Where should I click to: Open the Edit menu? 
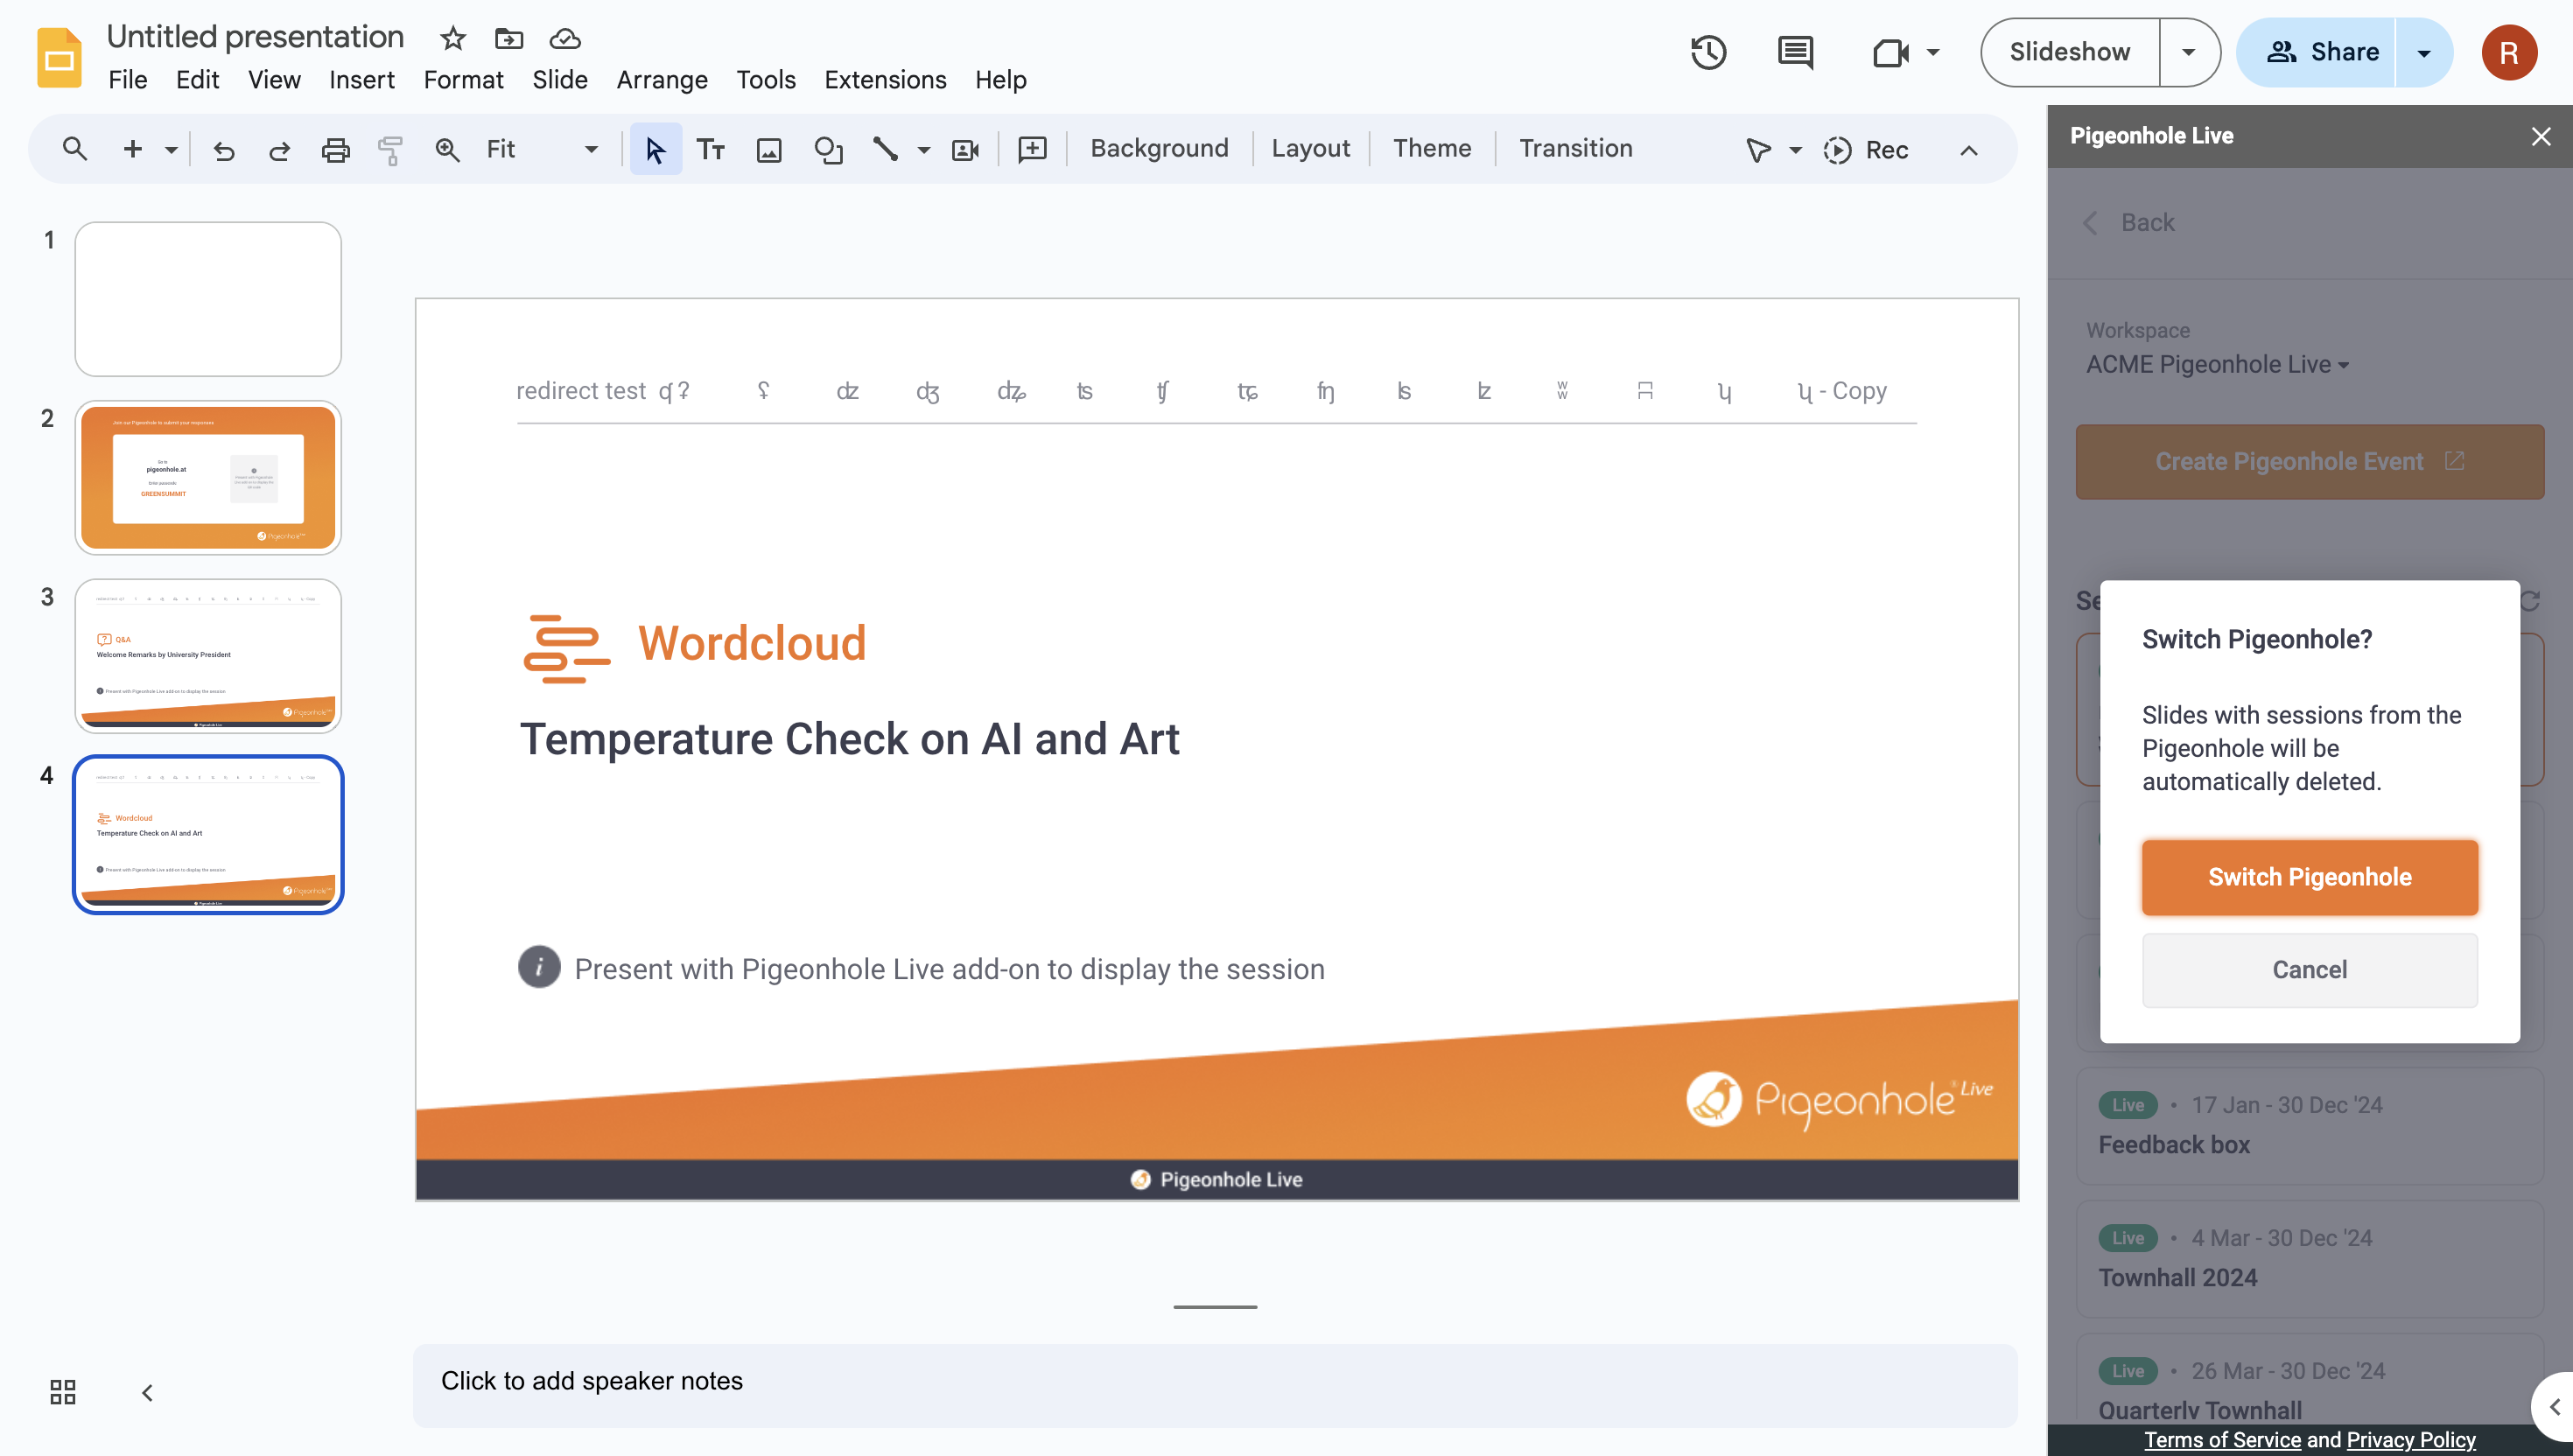pos(197,80)
